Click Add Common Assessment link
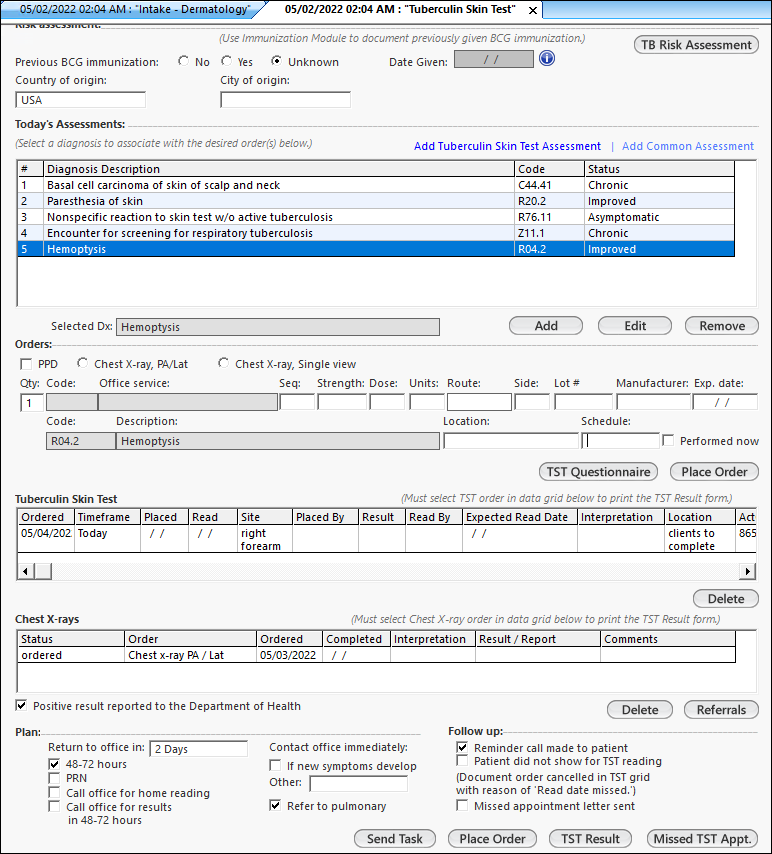The width and height of the screenshot is (772, 854). tap(688, 146)
